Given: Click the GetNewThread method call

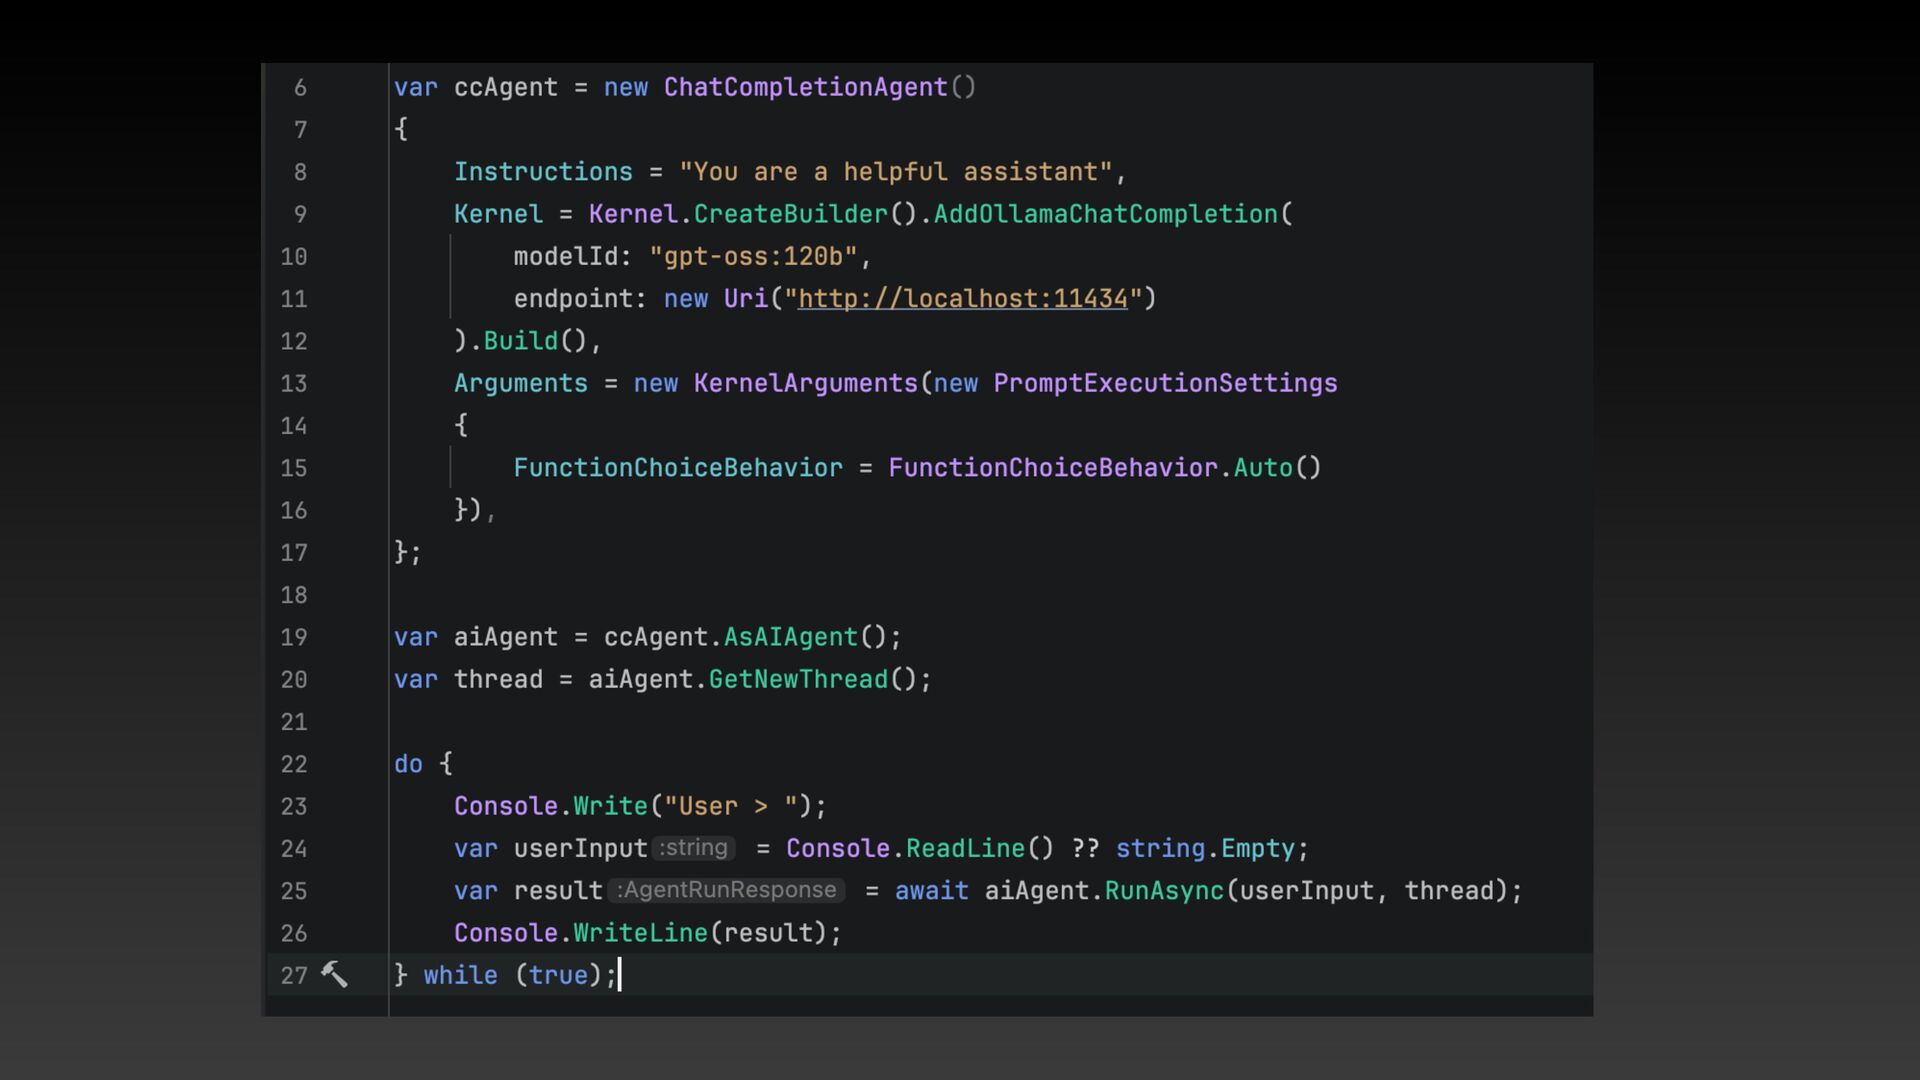Looking at the screenshot, I should pyautogui.click(x=798, y=680).
